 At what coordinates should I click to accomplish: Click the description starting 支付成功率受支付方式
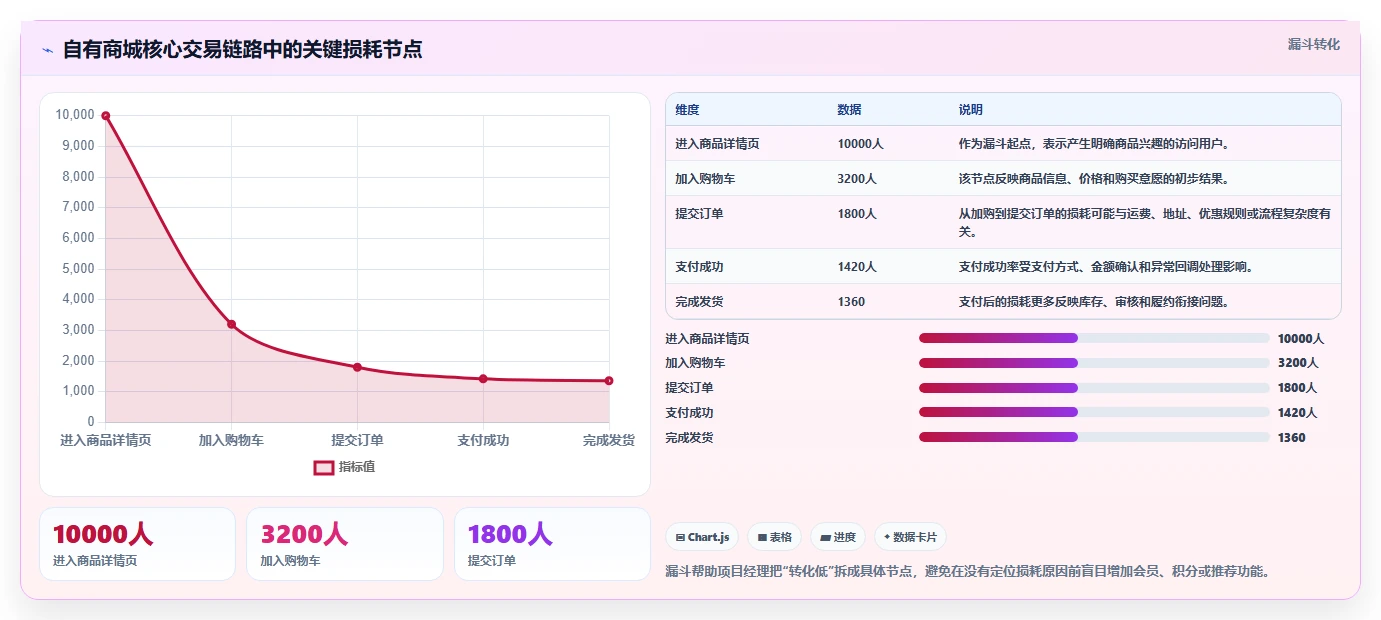(x=1106, y=267)
